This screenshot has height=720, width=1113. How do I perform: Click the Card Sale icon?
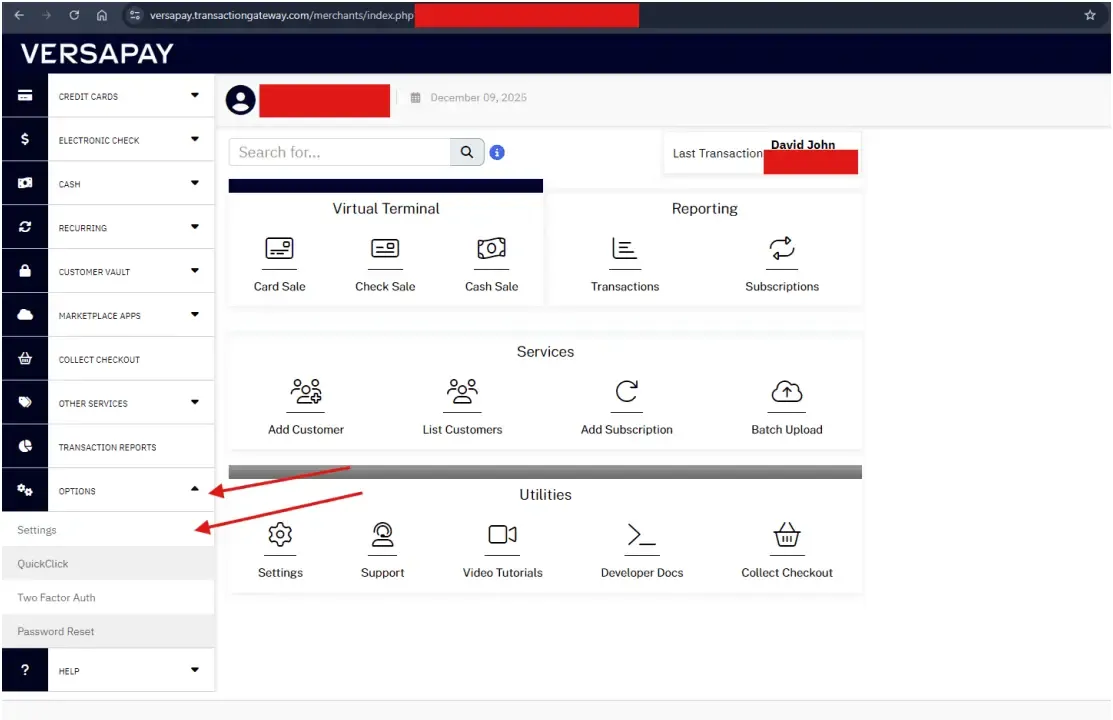(279, 250)
